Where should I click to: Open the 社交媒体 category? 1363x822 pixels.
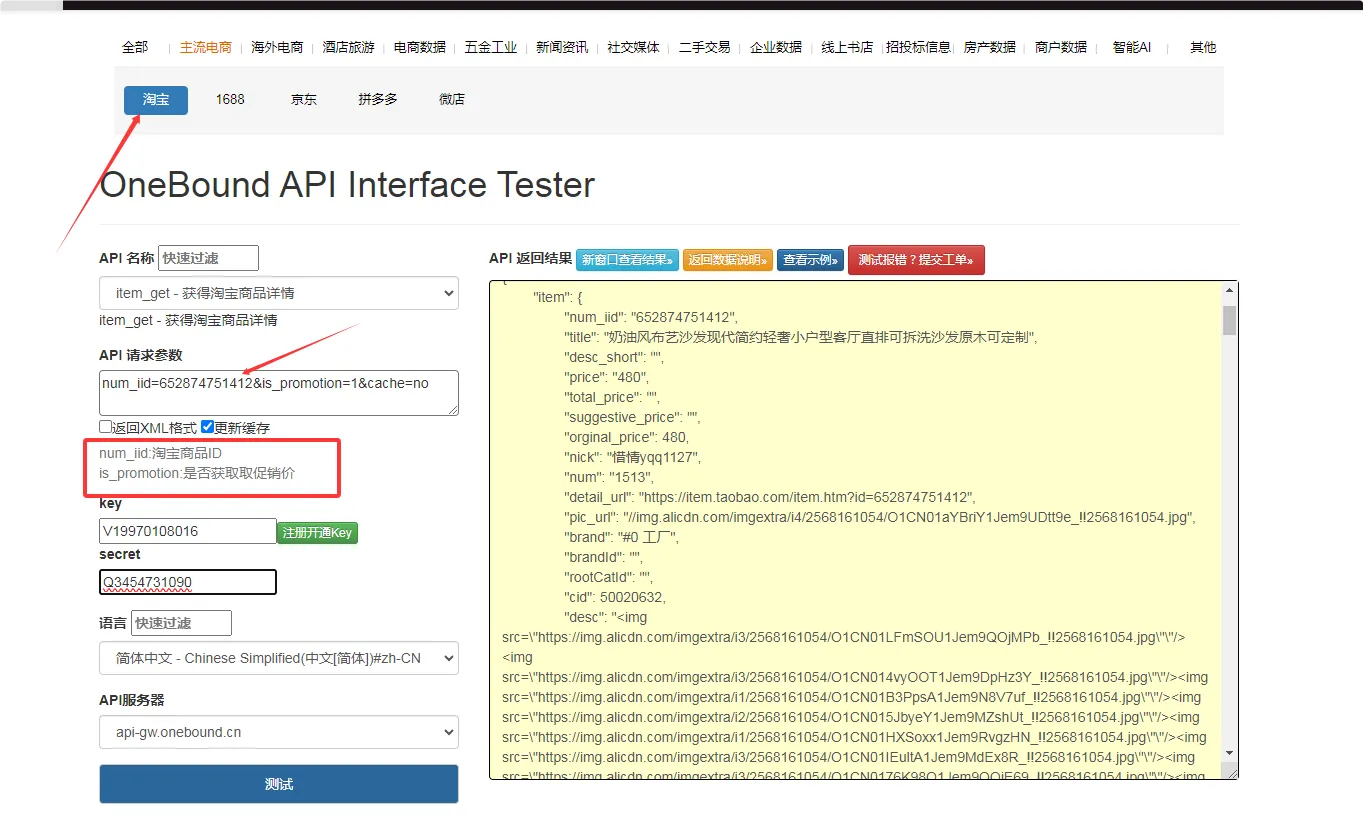[633, 47]
